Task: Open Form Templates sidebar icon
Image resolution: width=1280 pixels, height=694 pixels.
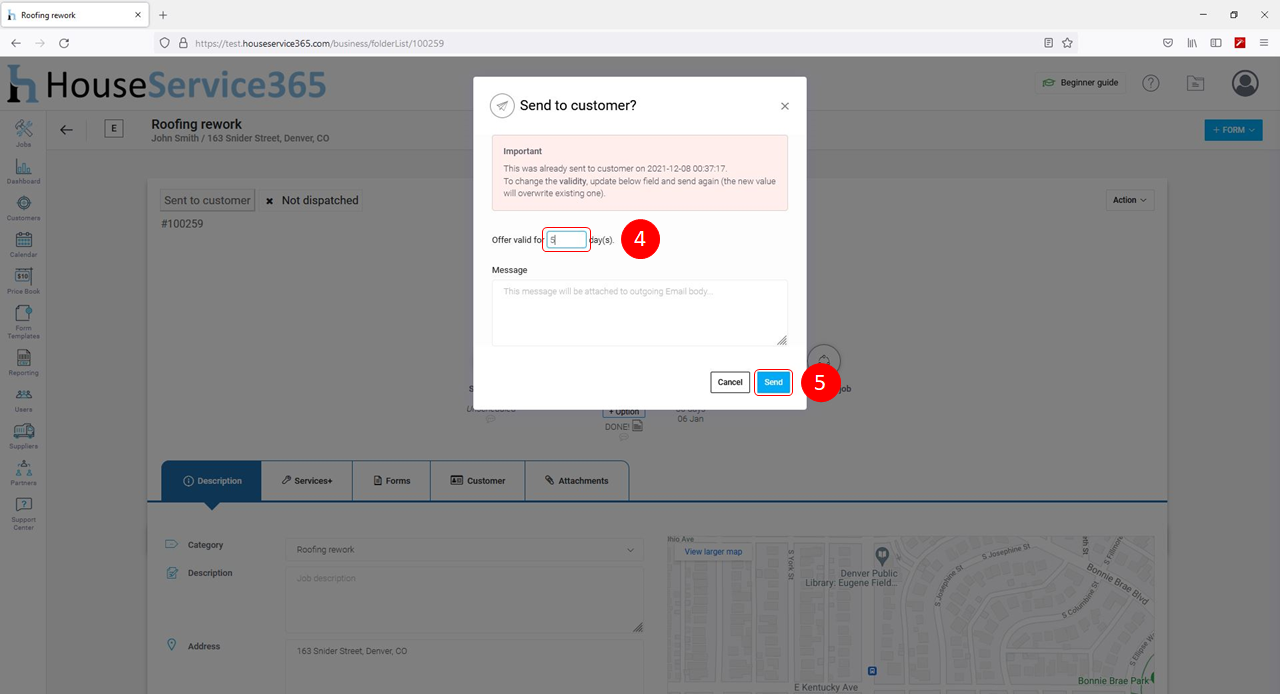Action: click(23, 318)
